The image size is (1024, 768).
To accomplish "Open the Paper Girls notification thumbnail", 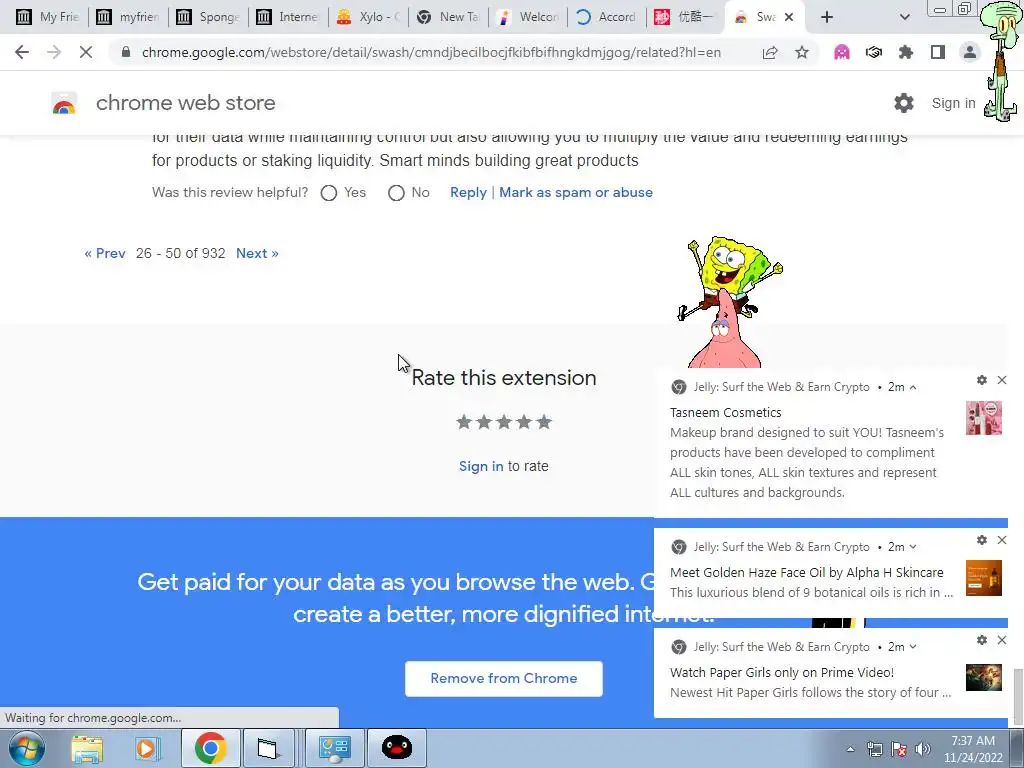I will 984,678.
